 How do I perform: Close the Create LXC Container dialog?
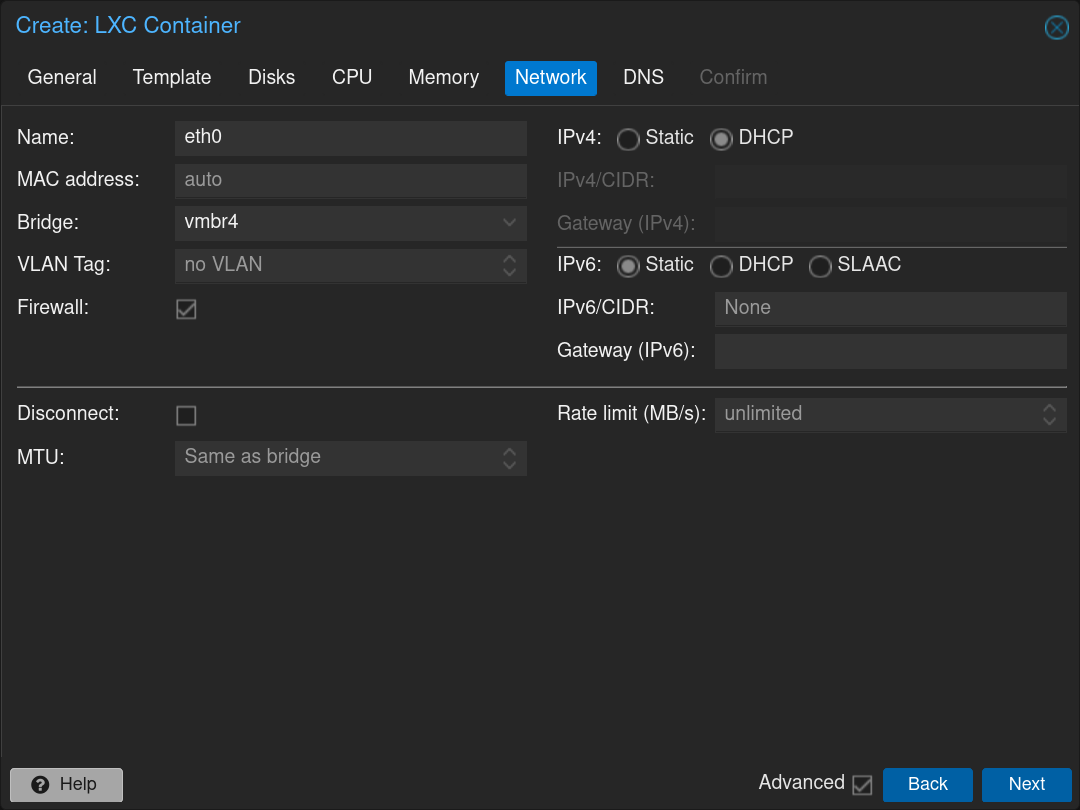pos(1056,28)
